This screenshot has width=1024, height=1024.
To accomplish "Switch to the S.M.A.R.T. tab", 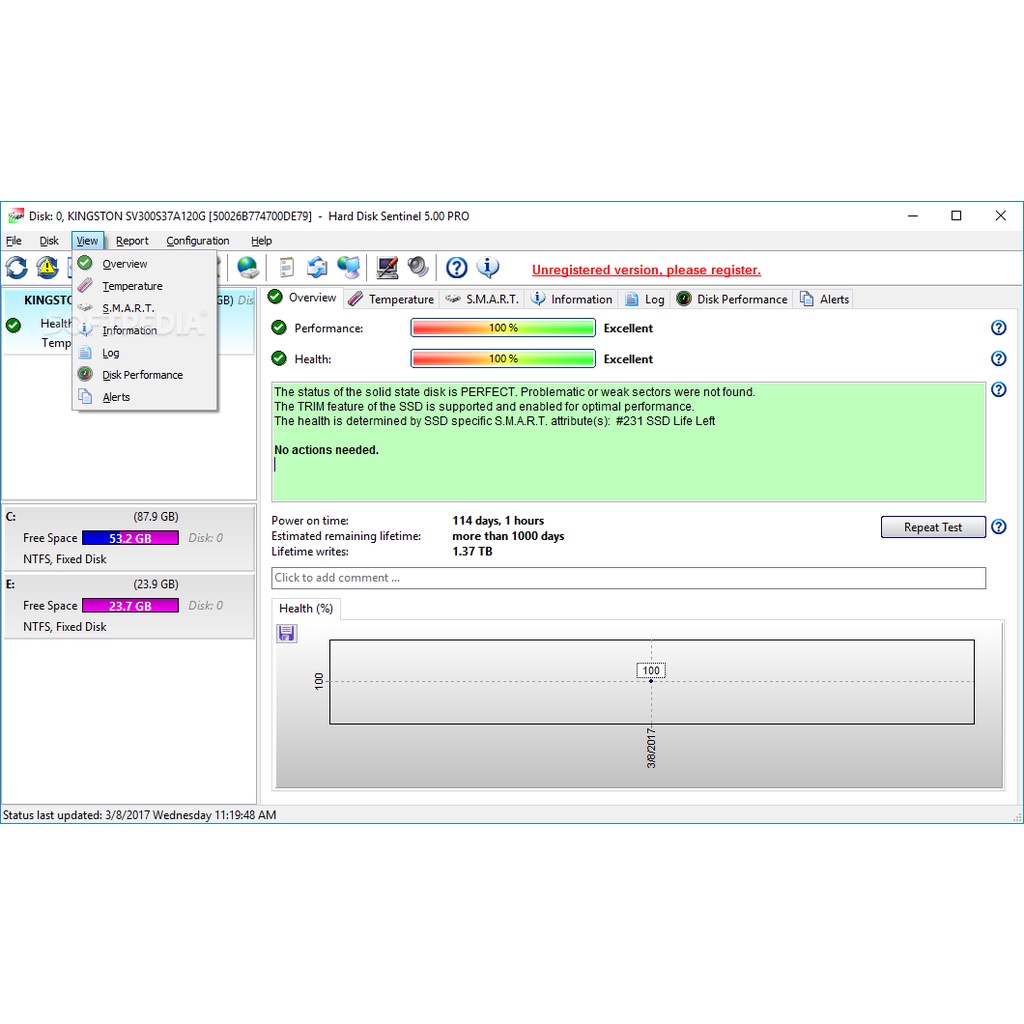I will [482, 299].
